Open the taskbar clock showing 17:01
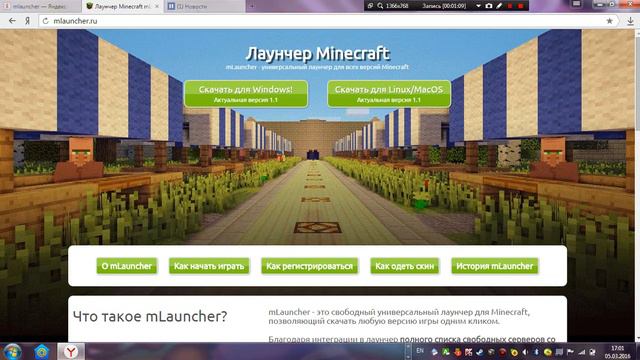The width and height of the screenshot is (640, 360). 618,352
